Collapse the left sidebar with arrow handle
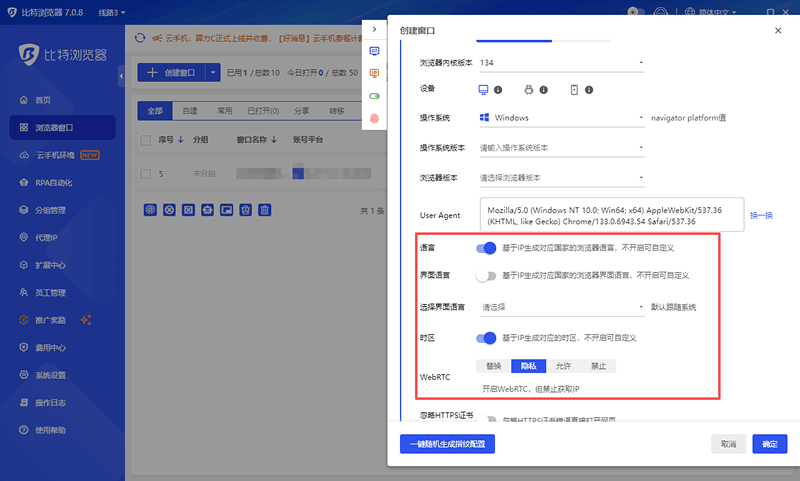 [120, 75]
